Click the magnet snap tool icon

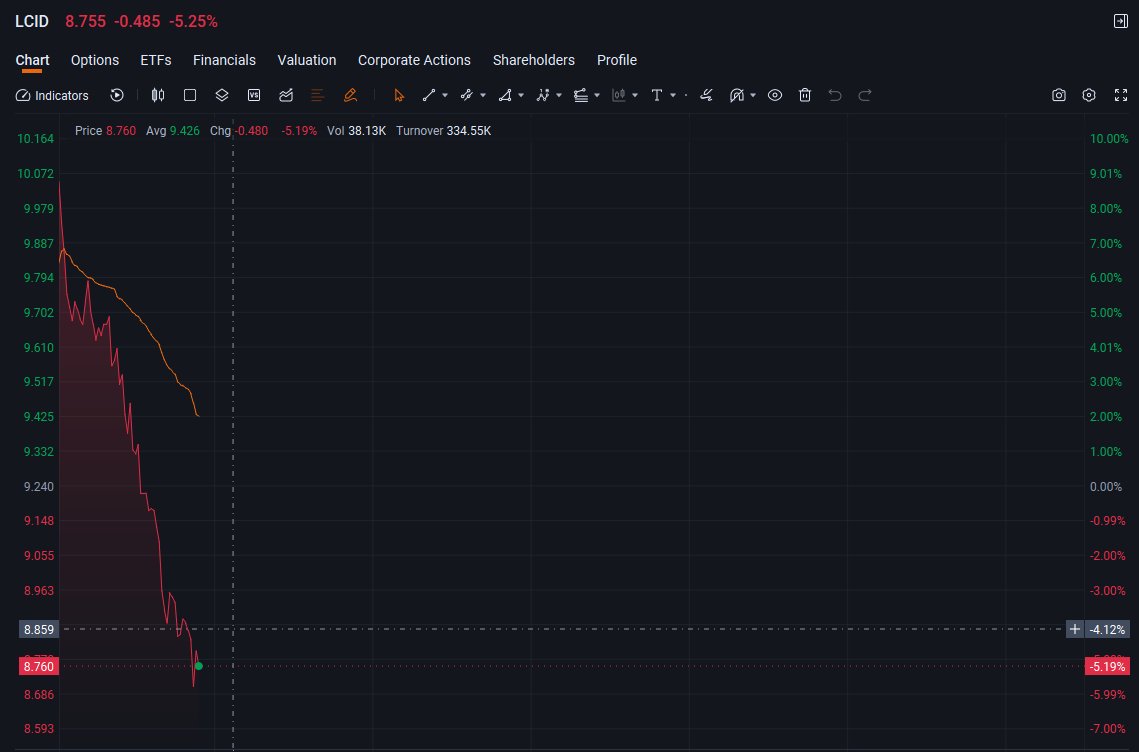click(x=737, y=95)
